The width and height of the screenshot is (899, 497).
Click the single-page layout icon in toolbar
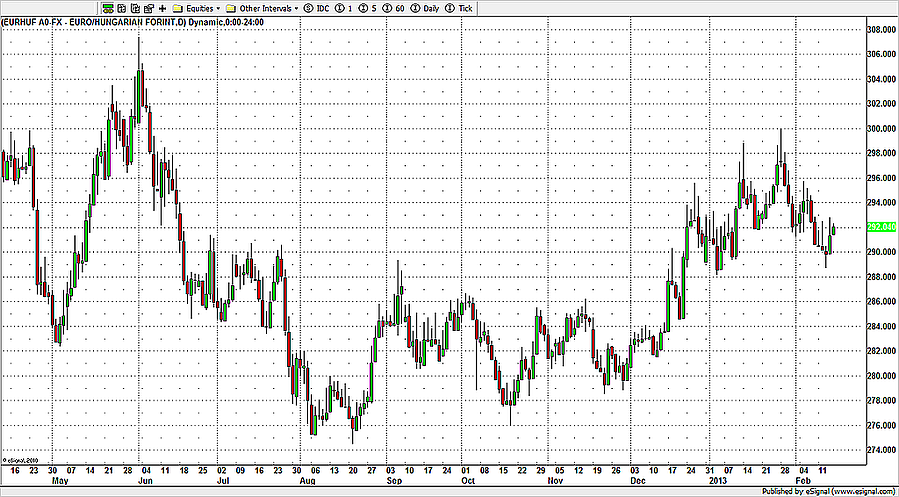121,7
